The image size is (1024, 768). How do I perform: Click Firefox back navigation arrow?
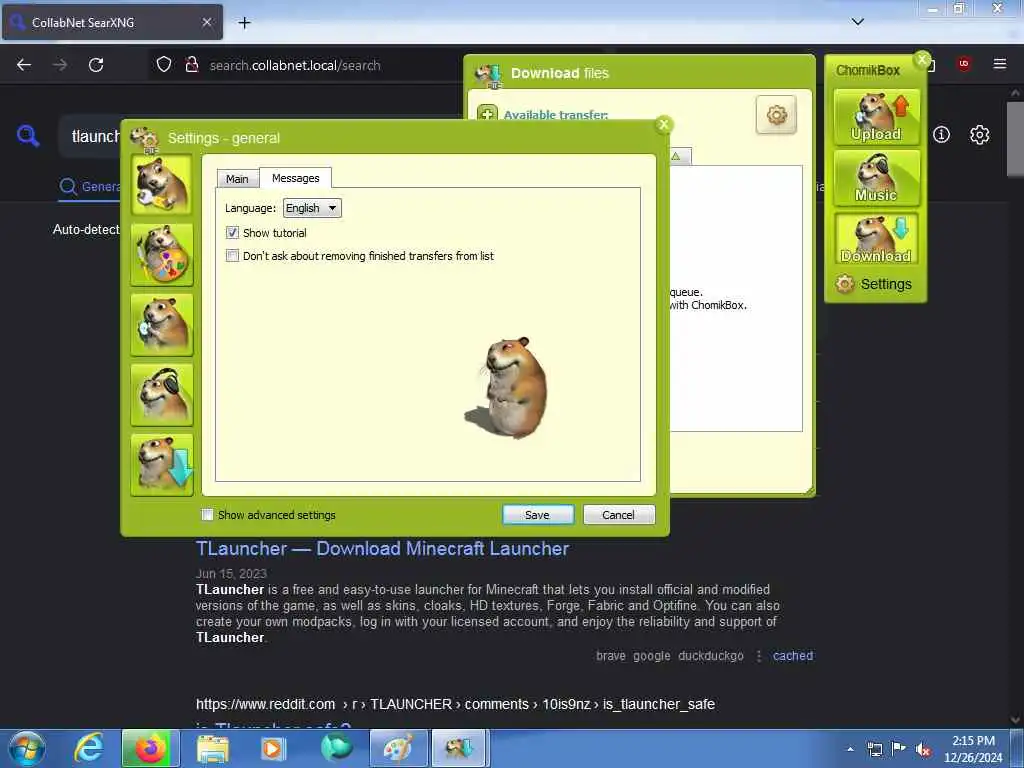coord(24,65)
